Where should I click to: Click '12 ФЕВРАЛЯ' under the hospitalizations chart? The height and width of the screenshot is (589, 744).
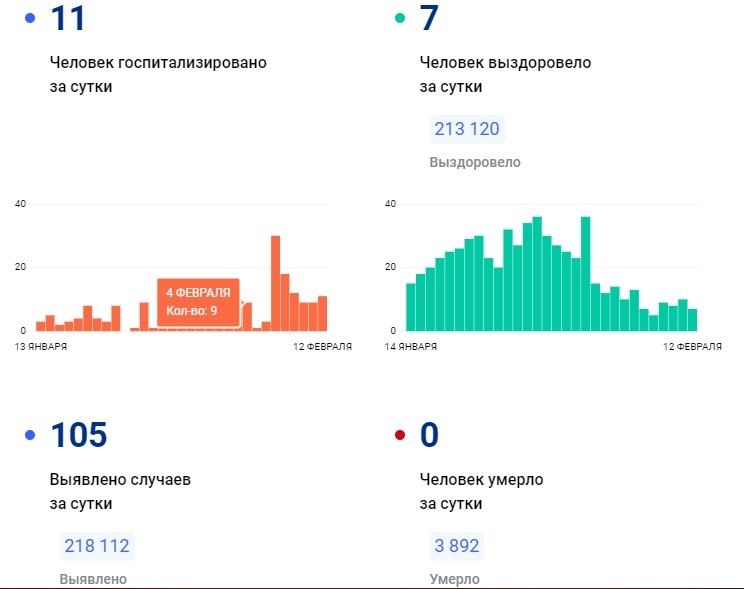pos(321,346)
